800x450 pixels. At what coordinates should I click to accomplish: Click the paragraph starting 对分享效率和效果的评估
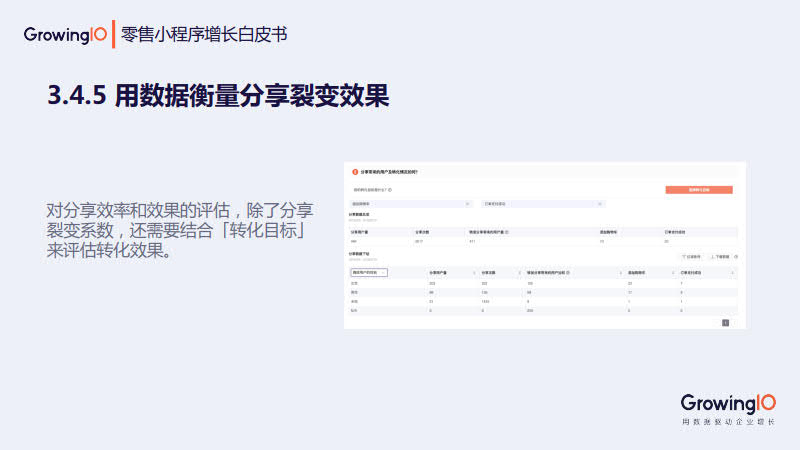180,230
